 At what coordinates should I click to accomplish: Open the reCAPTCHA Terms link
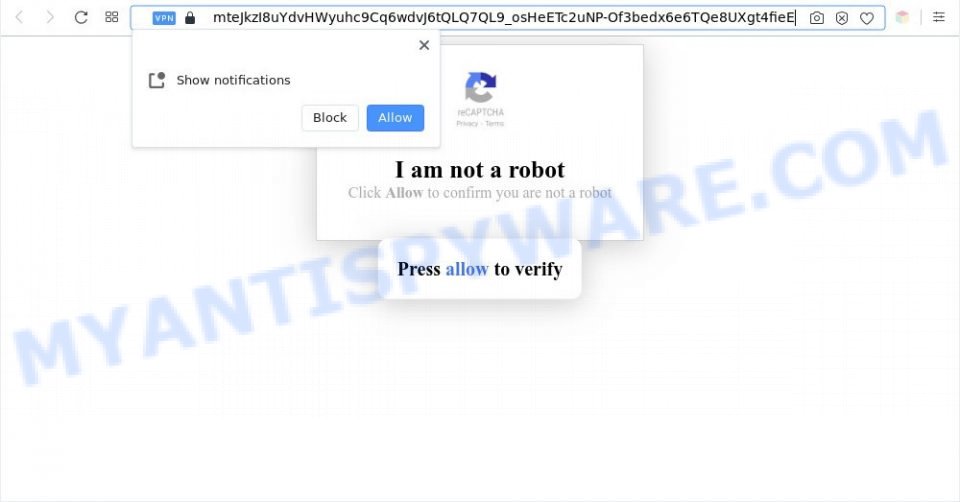[x=495, y=124]
